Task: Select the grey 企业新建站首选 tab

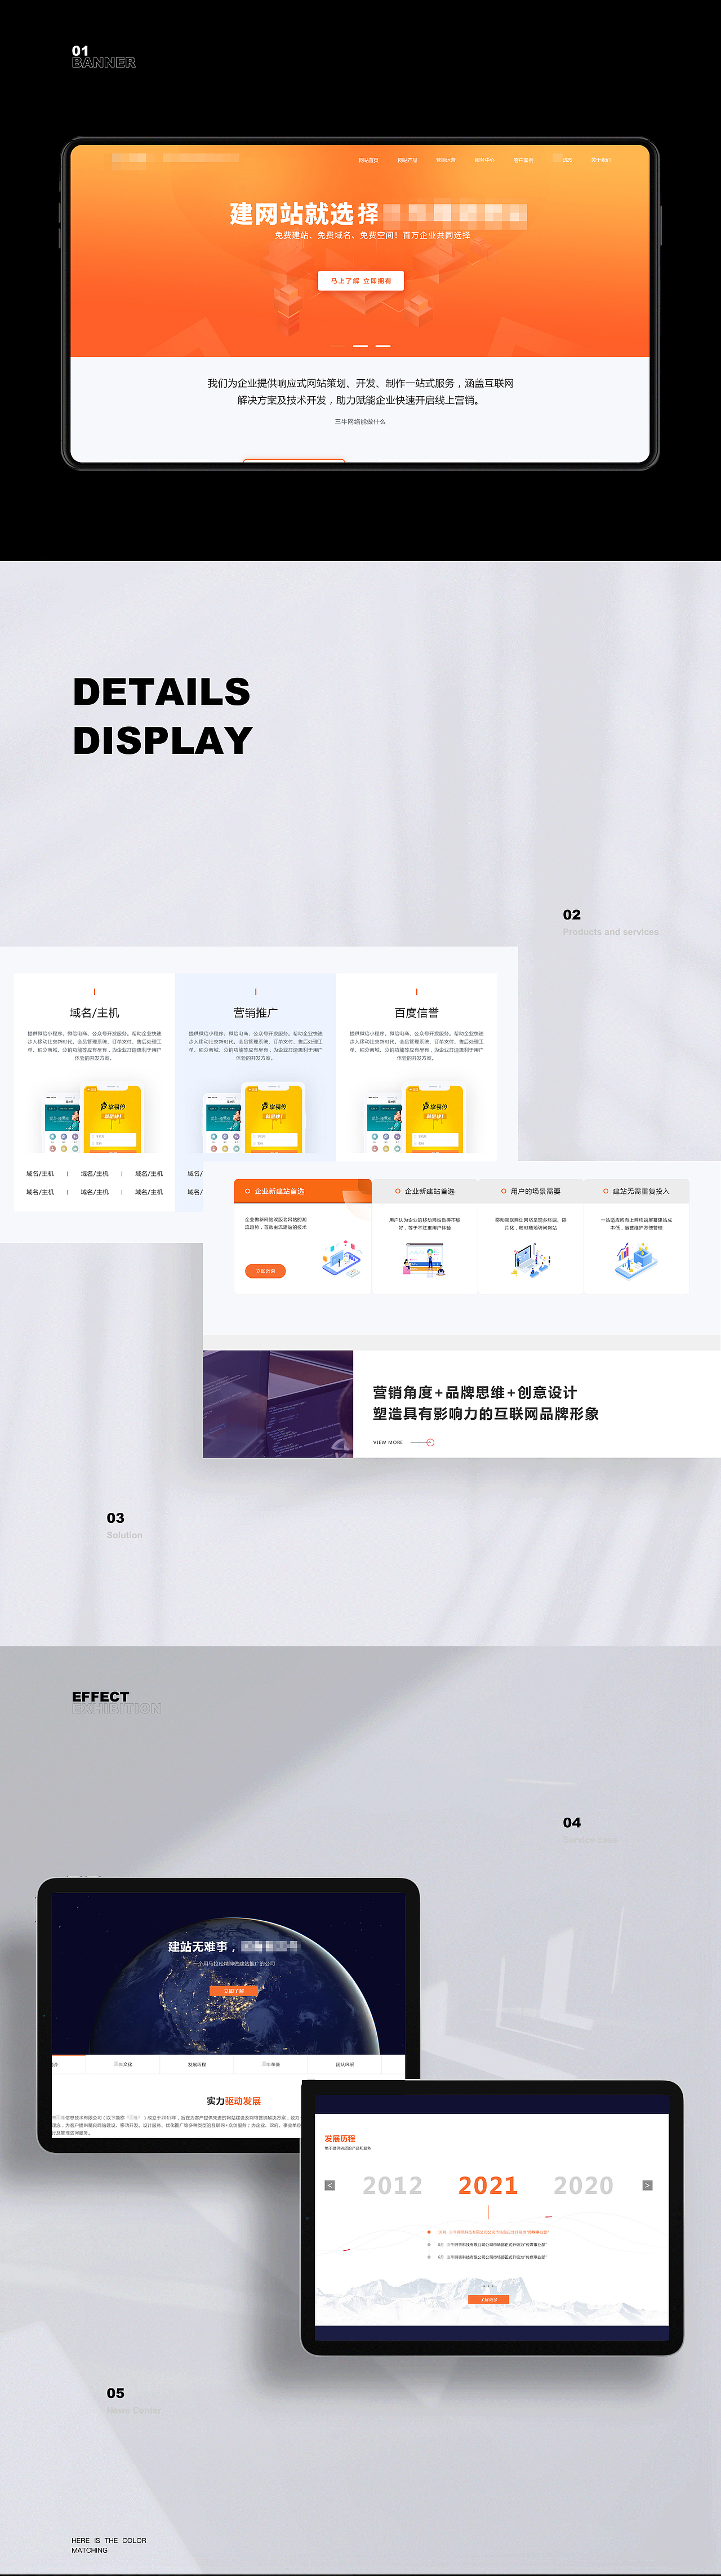Action: [424, 1191]
